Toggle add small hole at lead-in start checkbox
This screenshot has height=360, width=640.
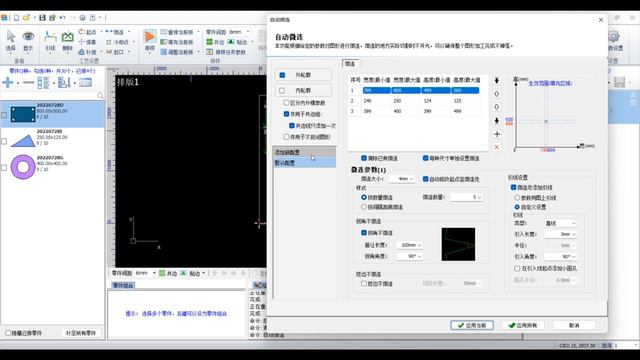[x=517, y=268]
